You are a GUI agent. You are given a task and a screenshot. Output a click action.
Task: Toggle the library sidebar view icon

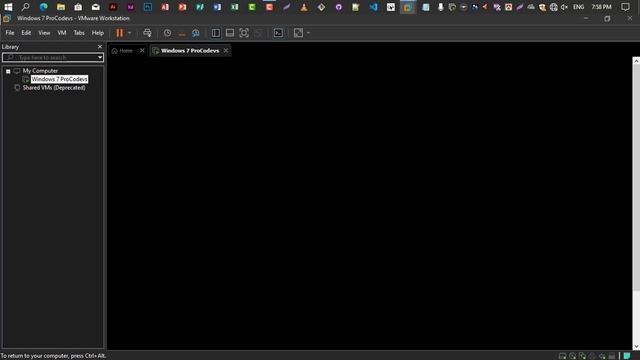(x=216, y=33)
